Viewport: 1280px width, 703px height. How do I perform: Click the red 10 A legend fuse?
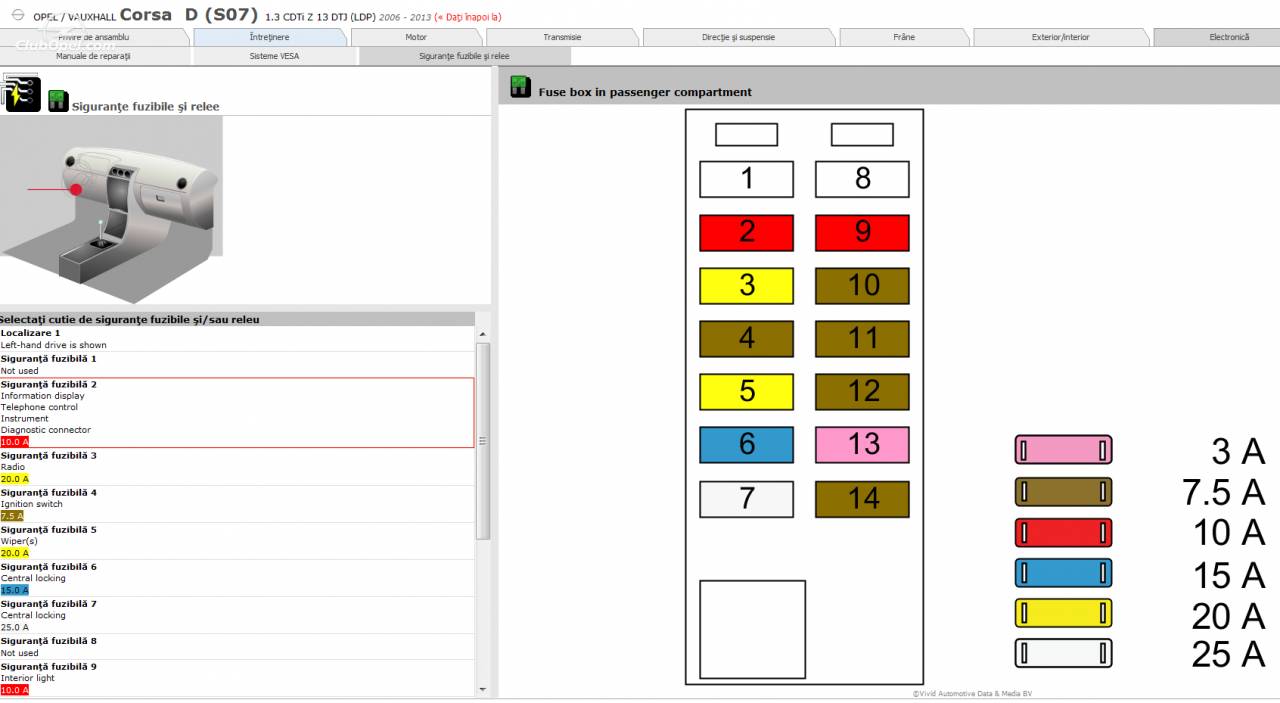tap(1063, 532)
